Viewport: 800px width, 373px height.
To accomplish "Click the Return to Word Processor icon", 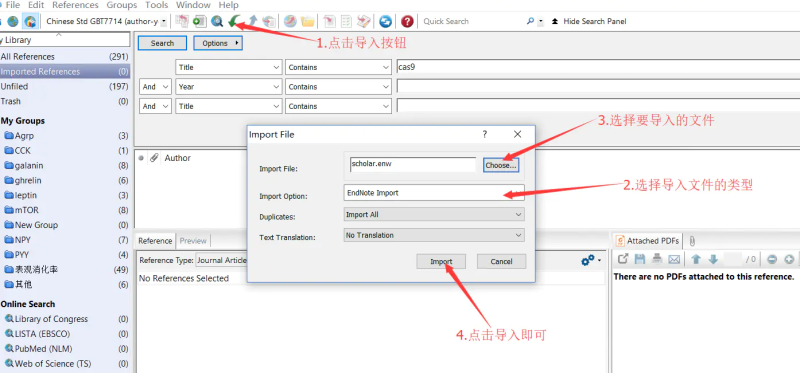I will [x=364, y=21].
